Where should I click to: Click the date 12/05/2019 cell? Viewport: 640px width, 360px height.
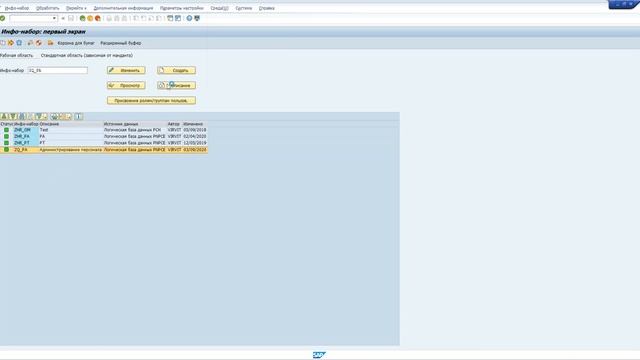[195, 143]
